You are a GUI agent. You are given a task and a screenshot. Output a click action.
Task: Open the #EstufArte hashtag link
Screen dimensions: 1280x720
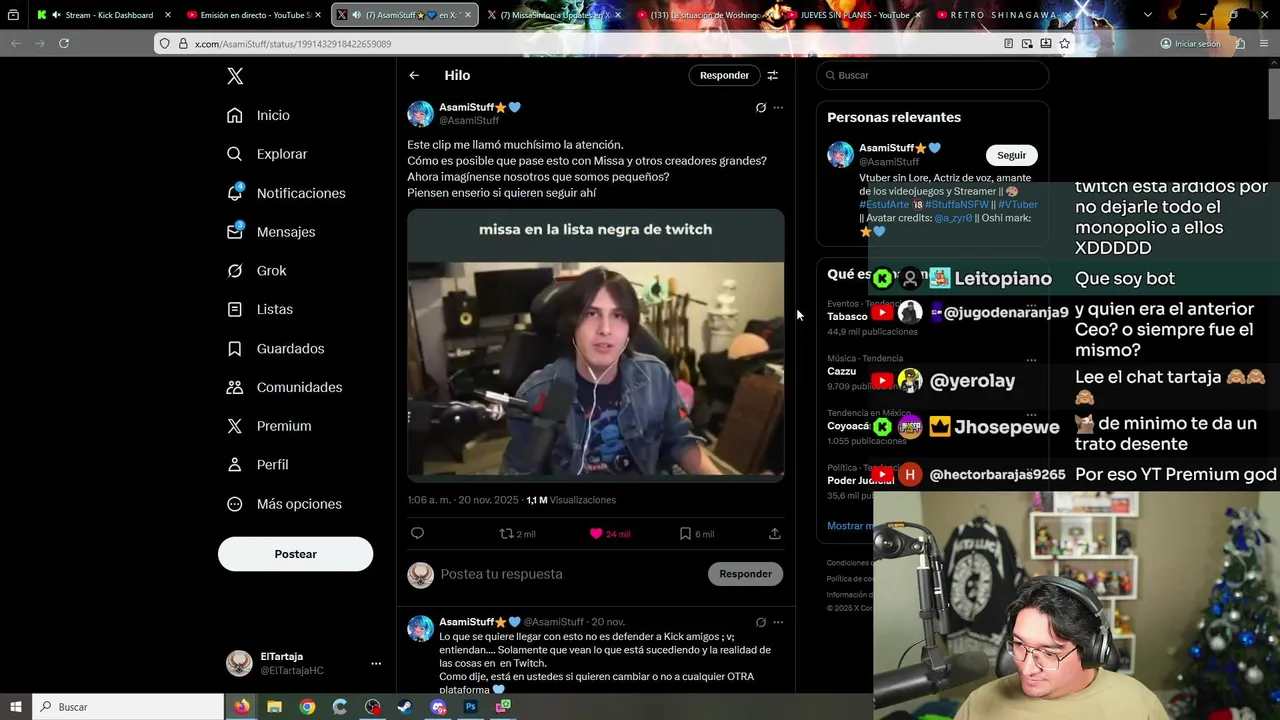click(x=884, y=205)
